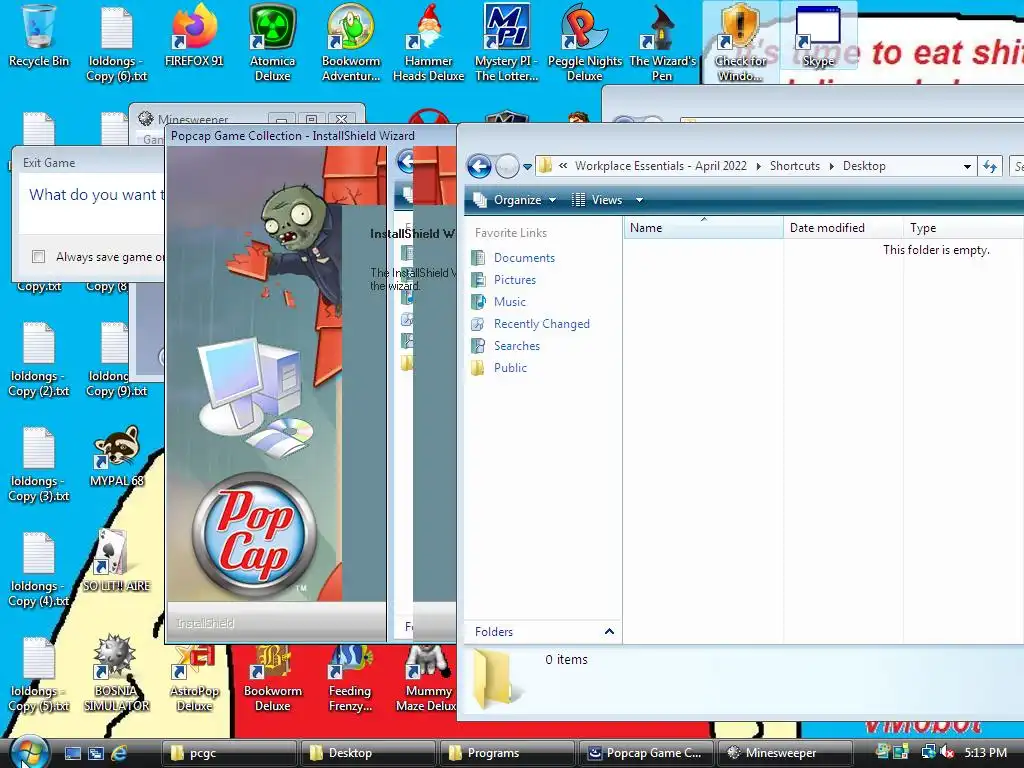Click the Windows Start orb
Screen dimensions: 1024x768
[29, 752]
